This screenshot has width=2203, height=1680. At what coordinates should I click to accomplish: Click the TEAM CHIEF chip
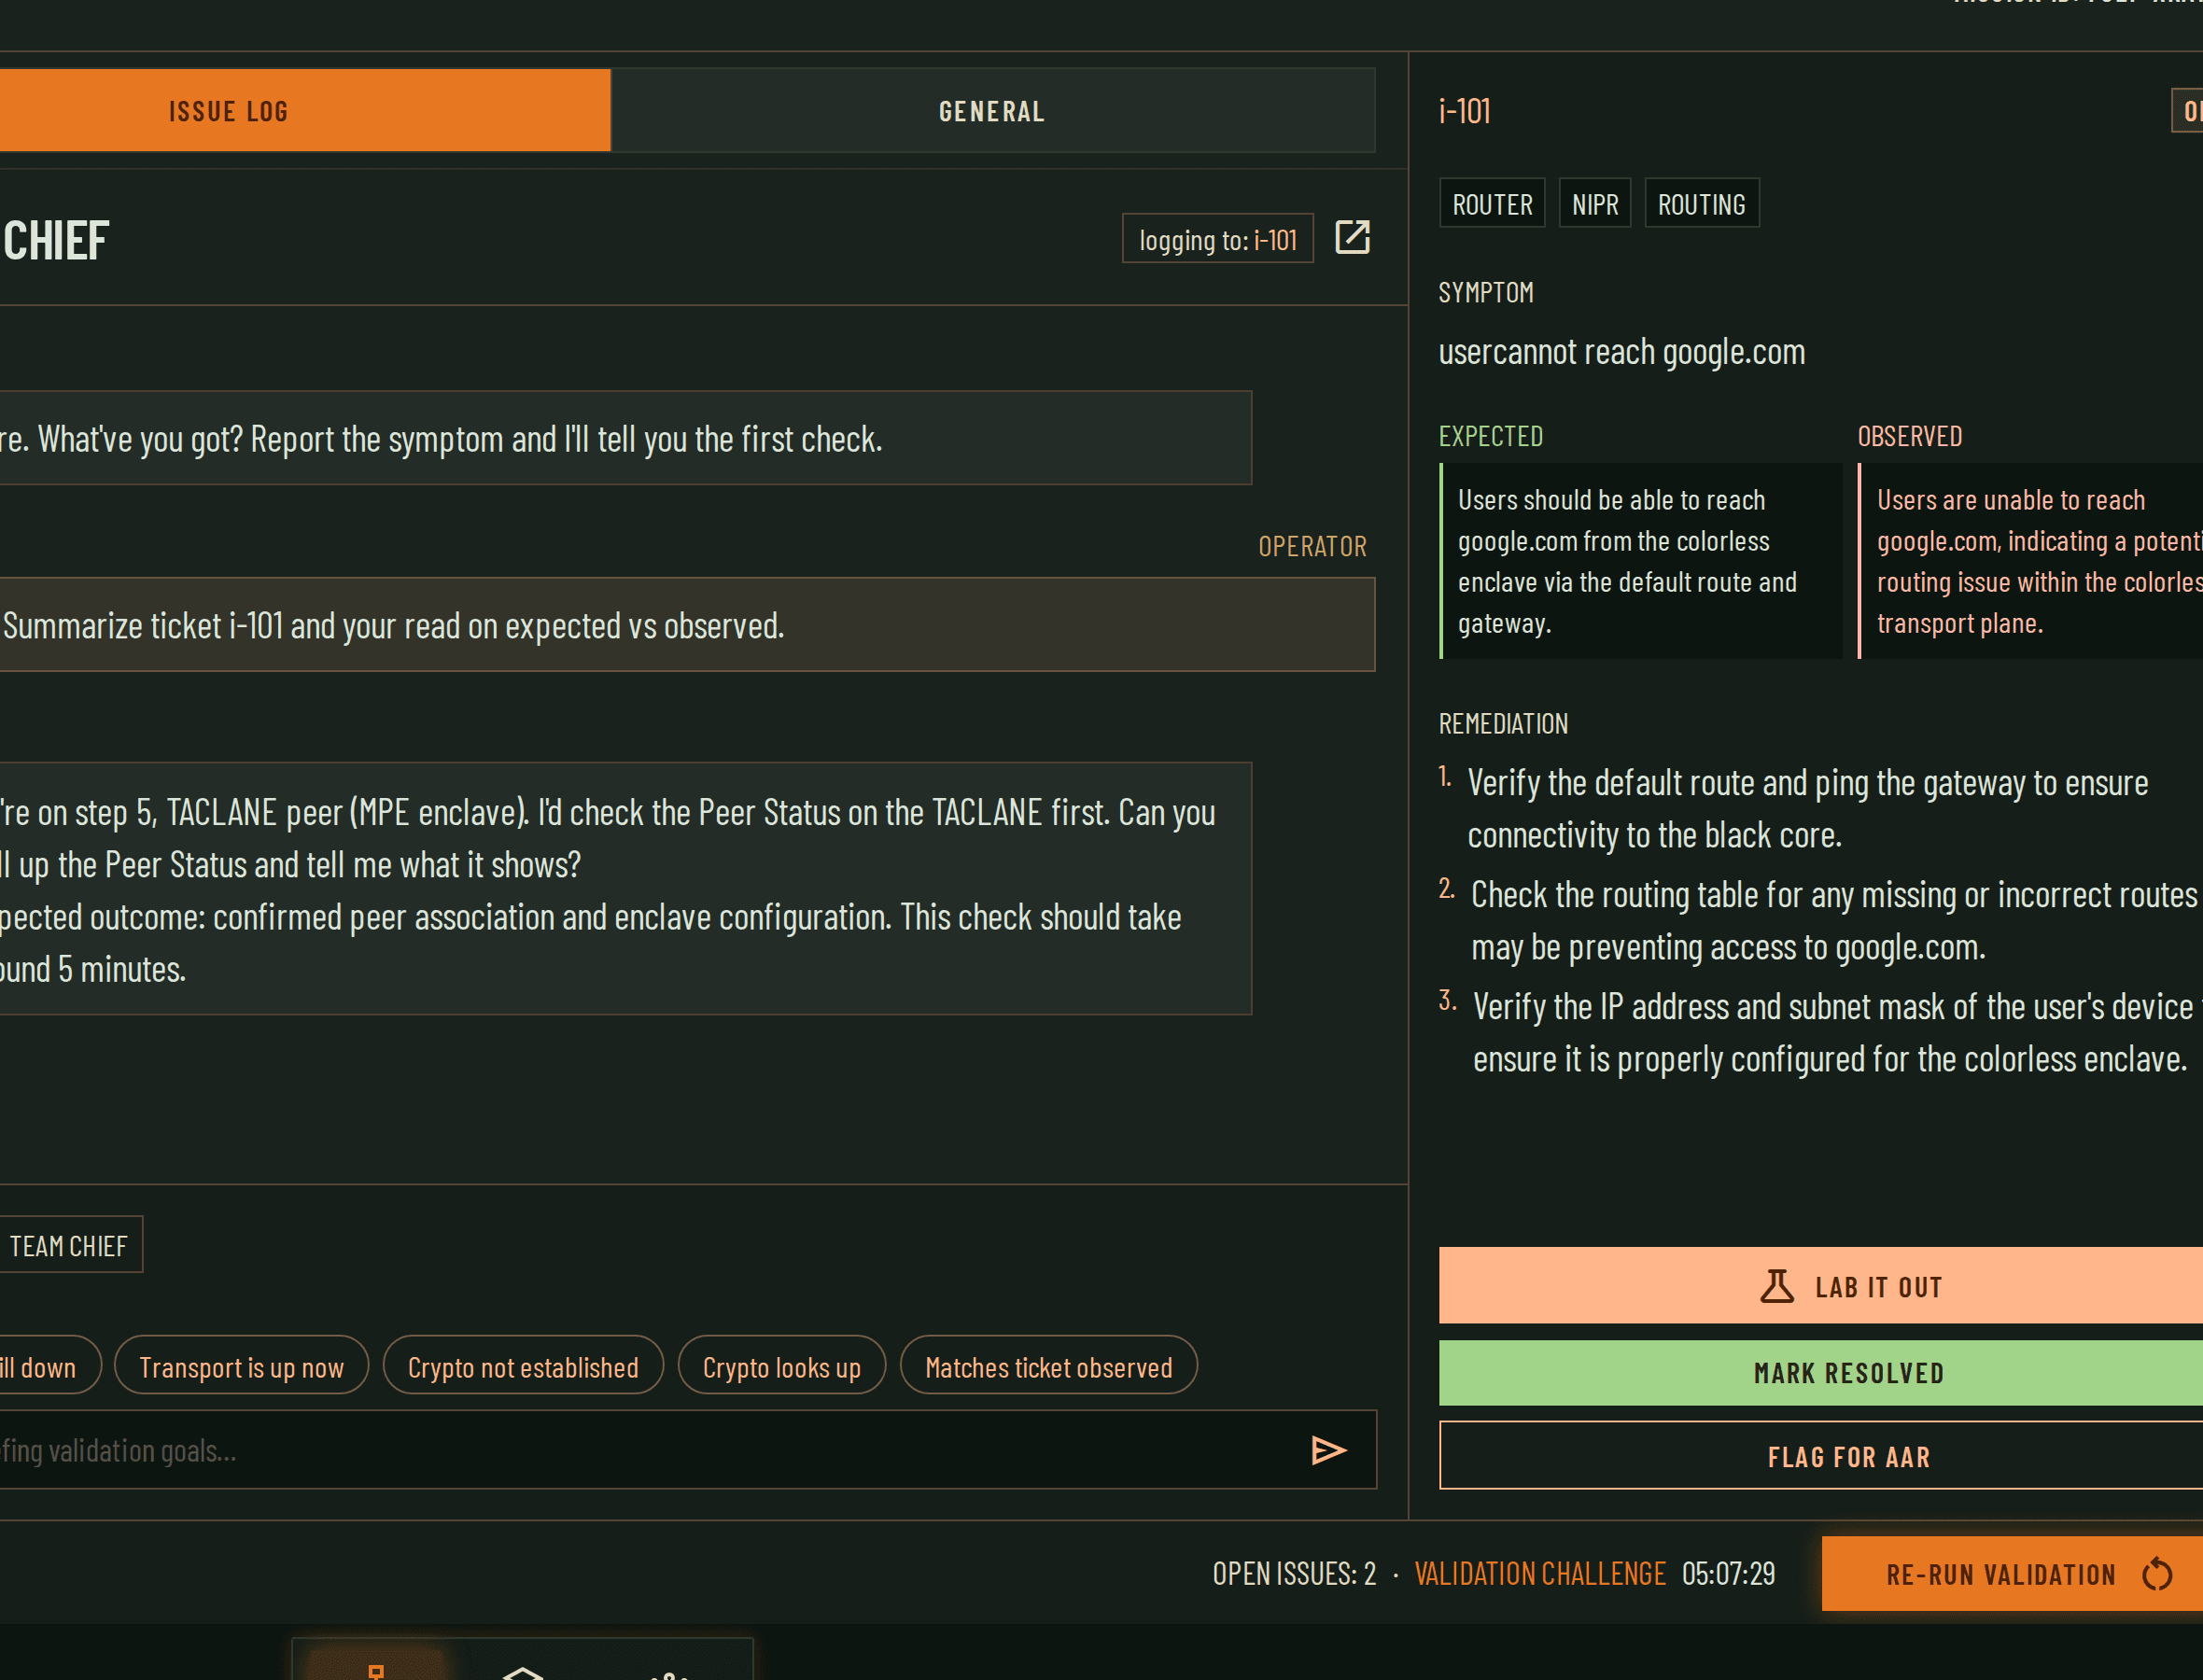pos(69,1245)
